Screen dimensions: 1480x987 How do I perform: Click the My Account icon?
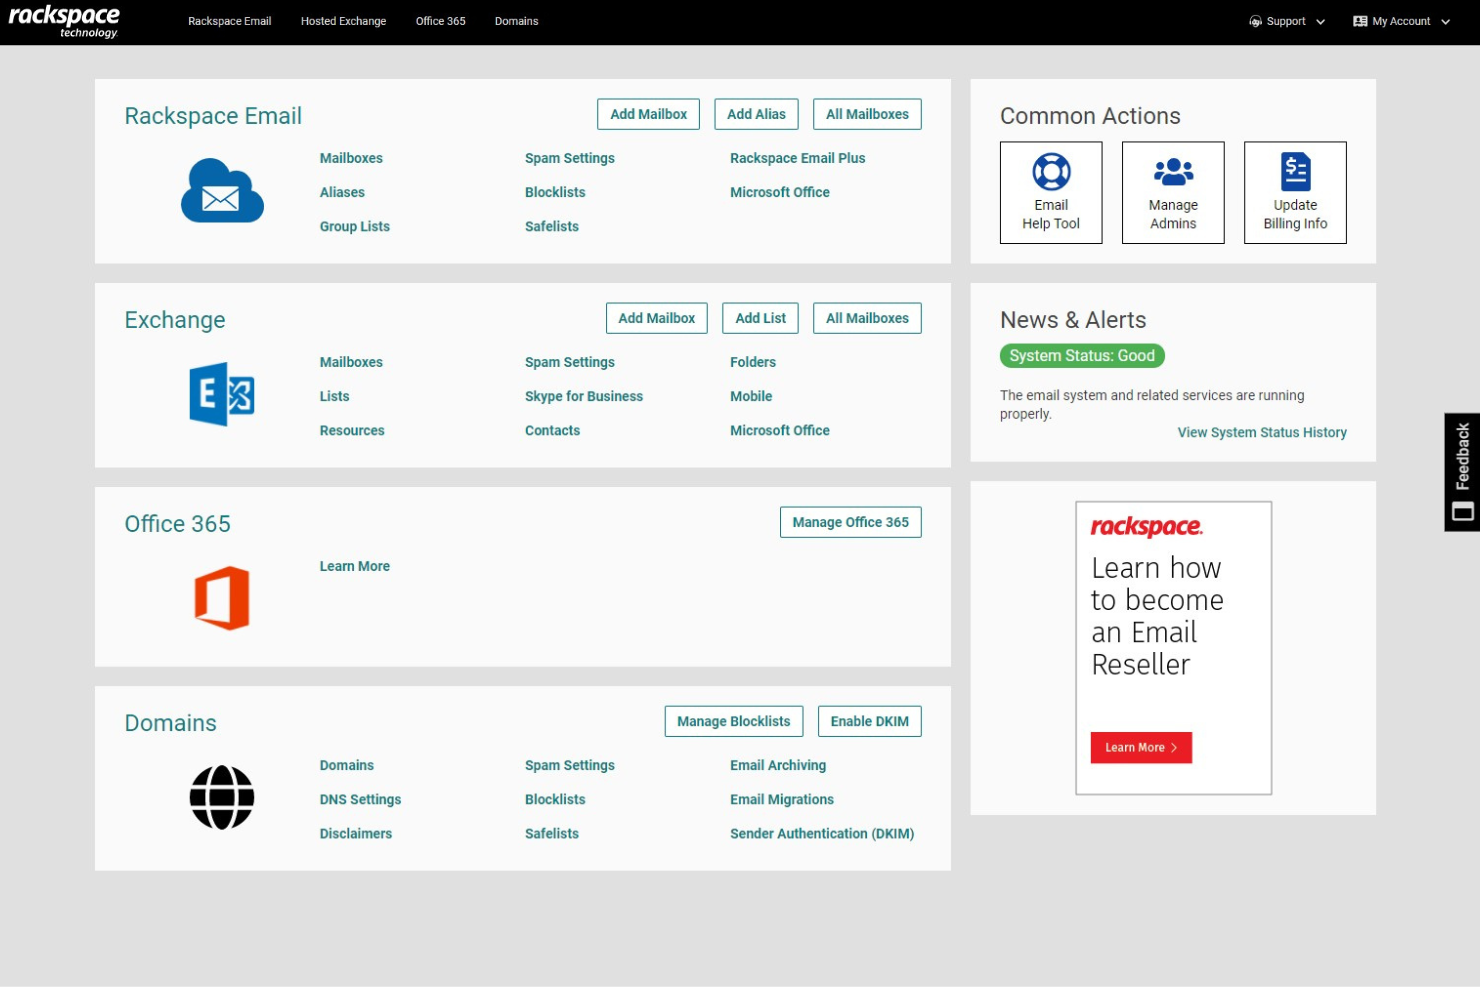coord(1358,20)
